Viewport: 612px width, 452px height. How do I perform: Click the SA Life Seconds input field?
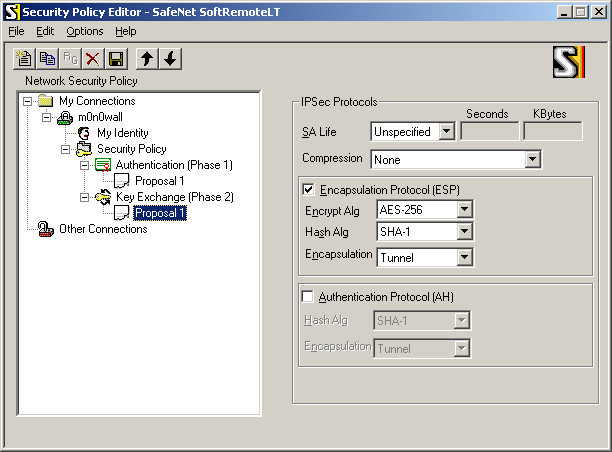tap(490, 131)
